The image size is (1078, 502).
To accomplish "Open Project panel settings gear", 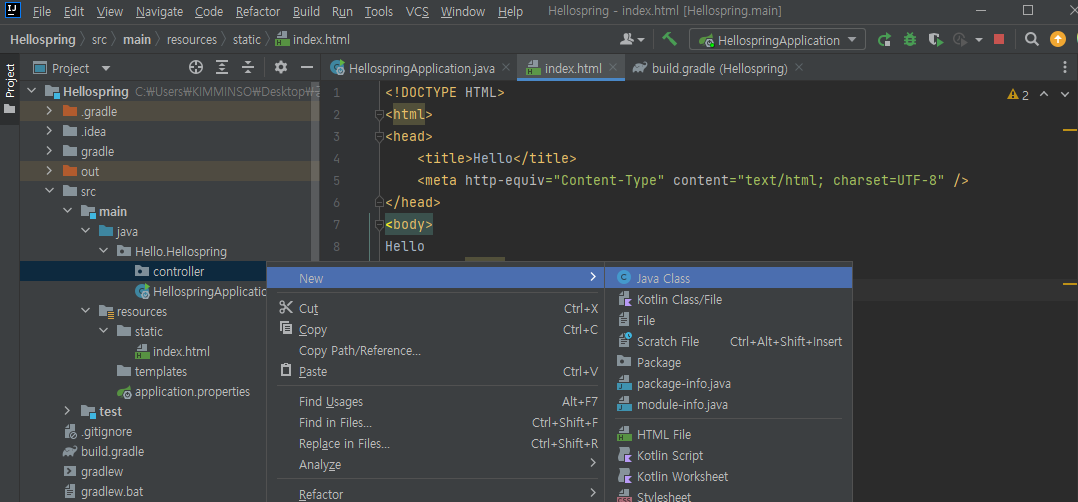I will click(280, 67).
